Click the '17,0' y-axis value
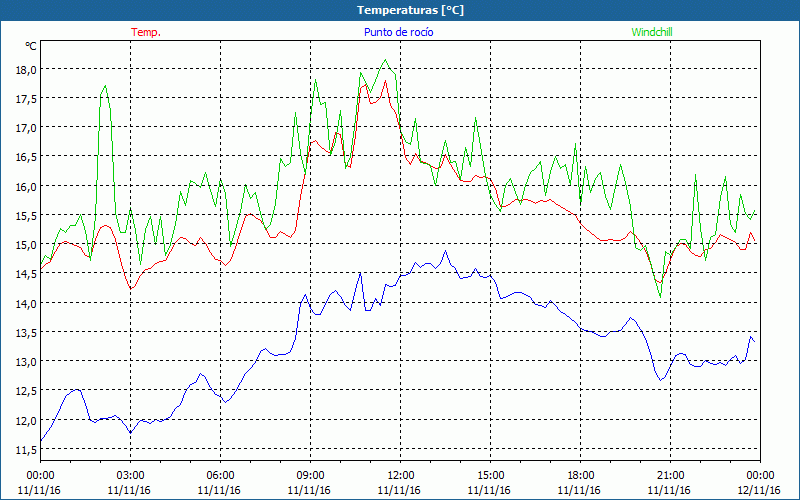 point(26,128)
